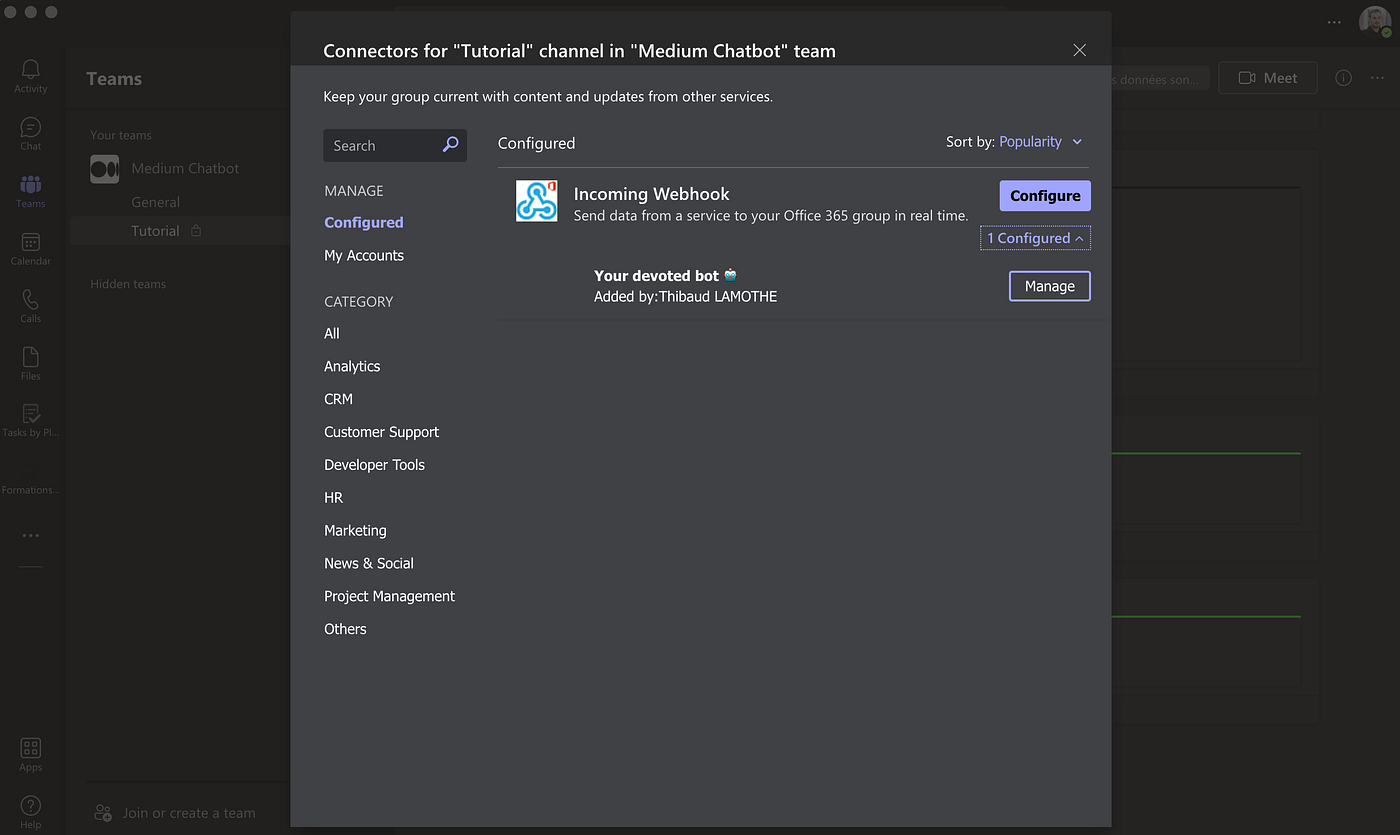The image size is (1400, 835).
Task: Click Added by:Thibaud LAMOTHE text
Action: [x=685, y=297]
